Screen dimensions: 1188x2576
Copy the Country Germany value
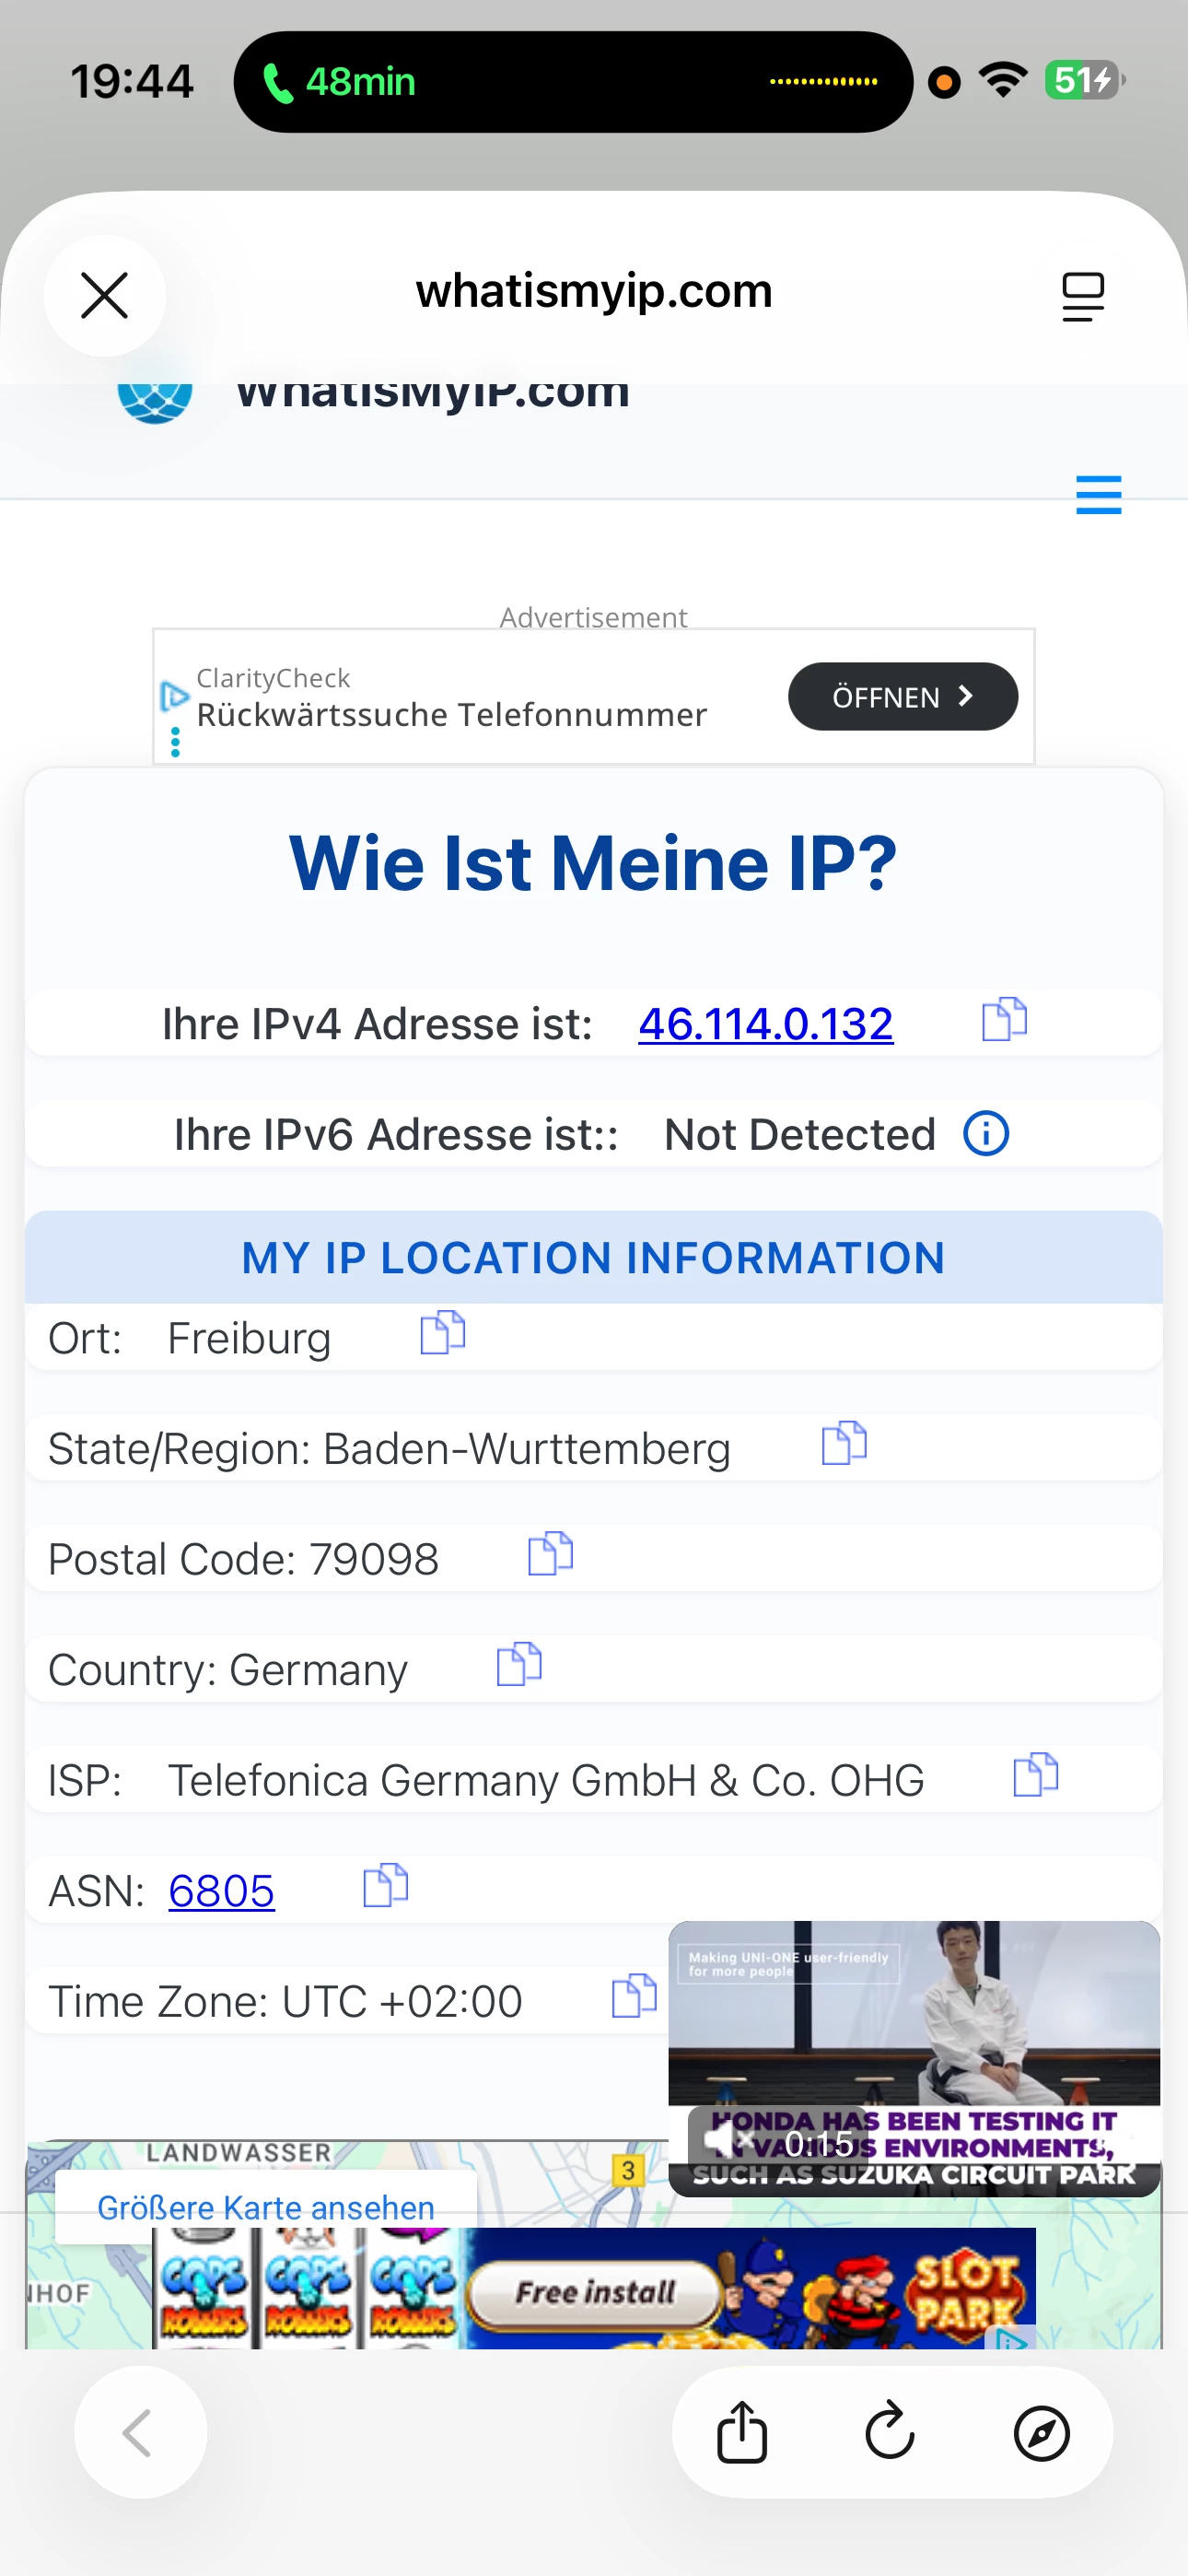[518, 1665]
